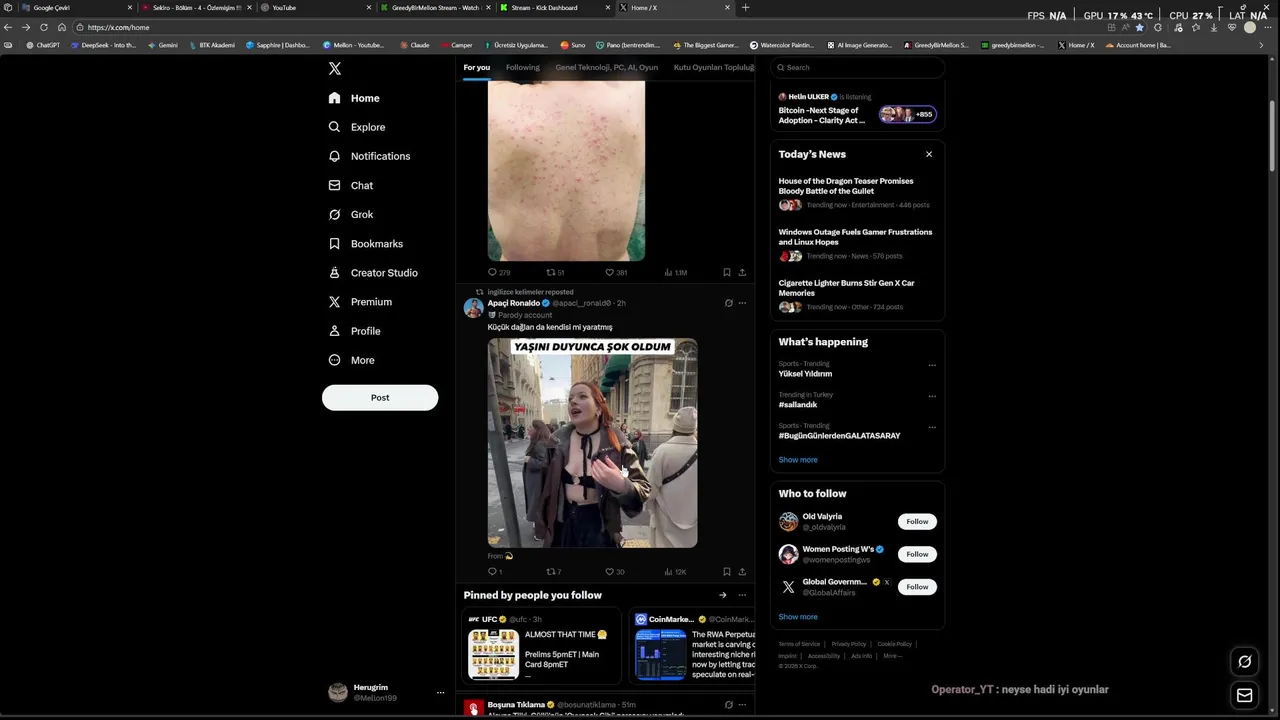Expand the footer More links
This screenshot has width=1280, height=720.
coord(892,656)
